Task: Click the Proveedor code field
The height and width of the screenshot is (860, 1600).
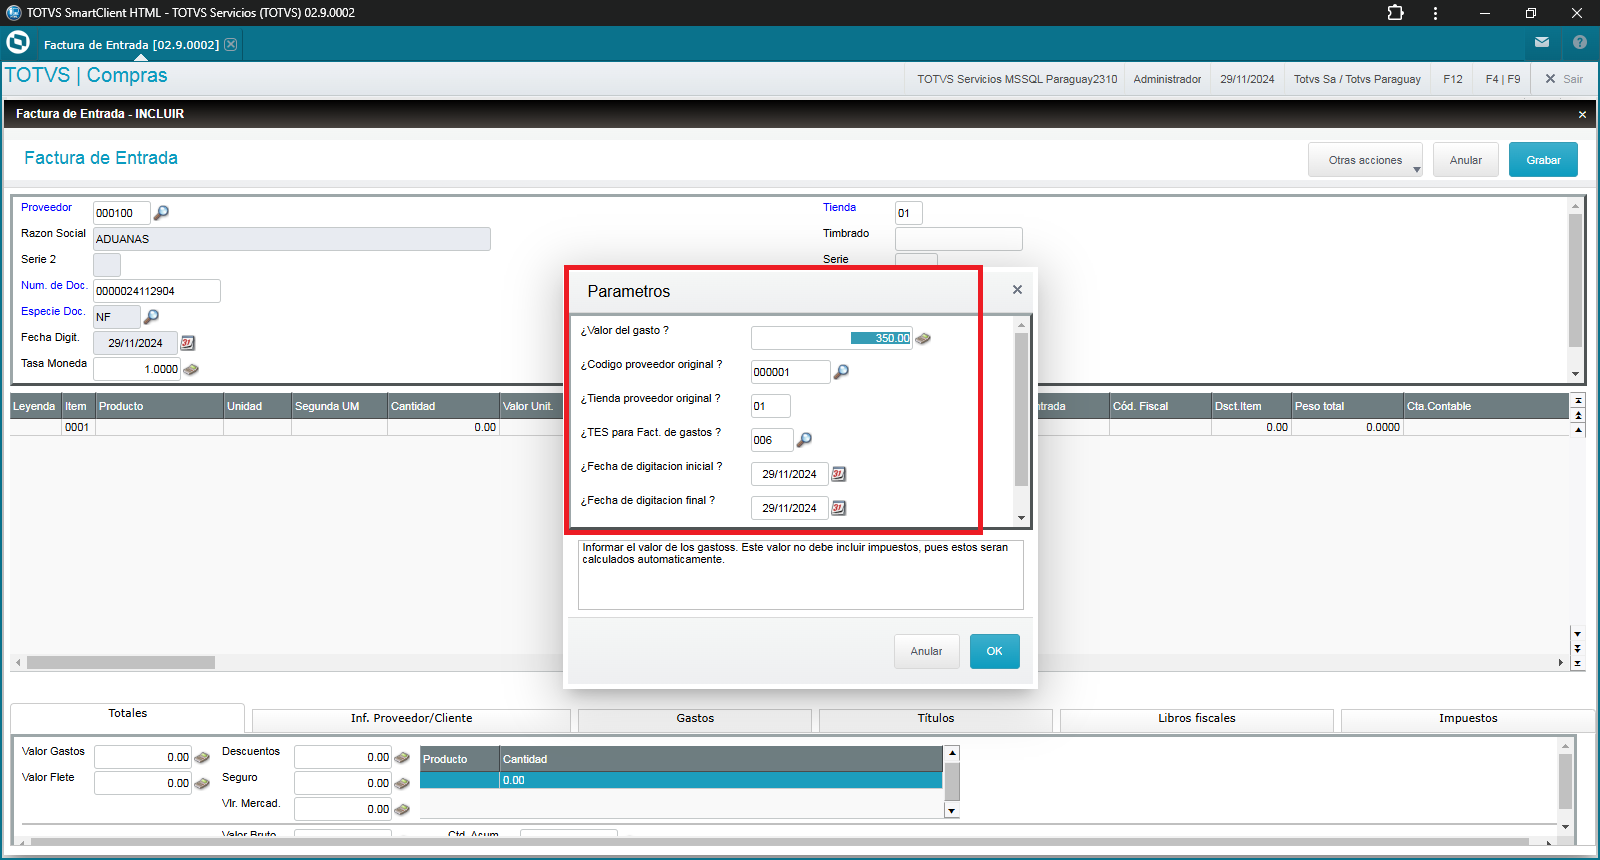Action: (121, 213)
